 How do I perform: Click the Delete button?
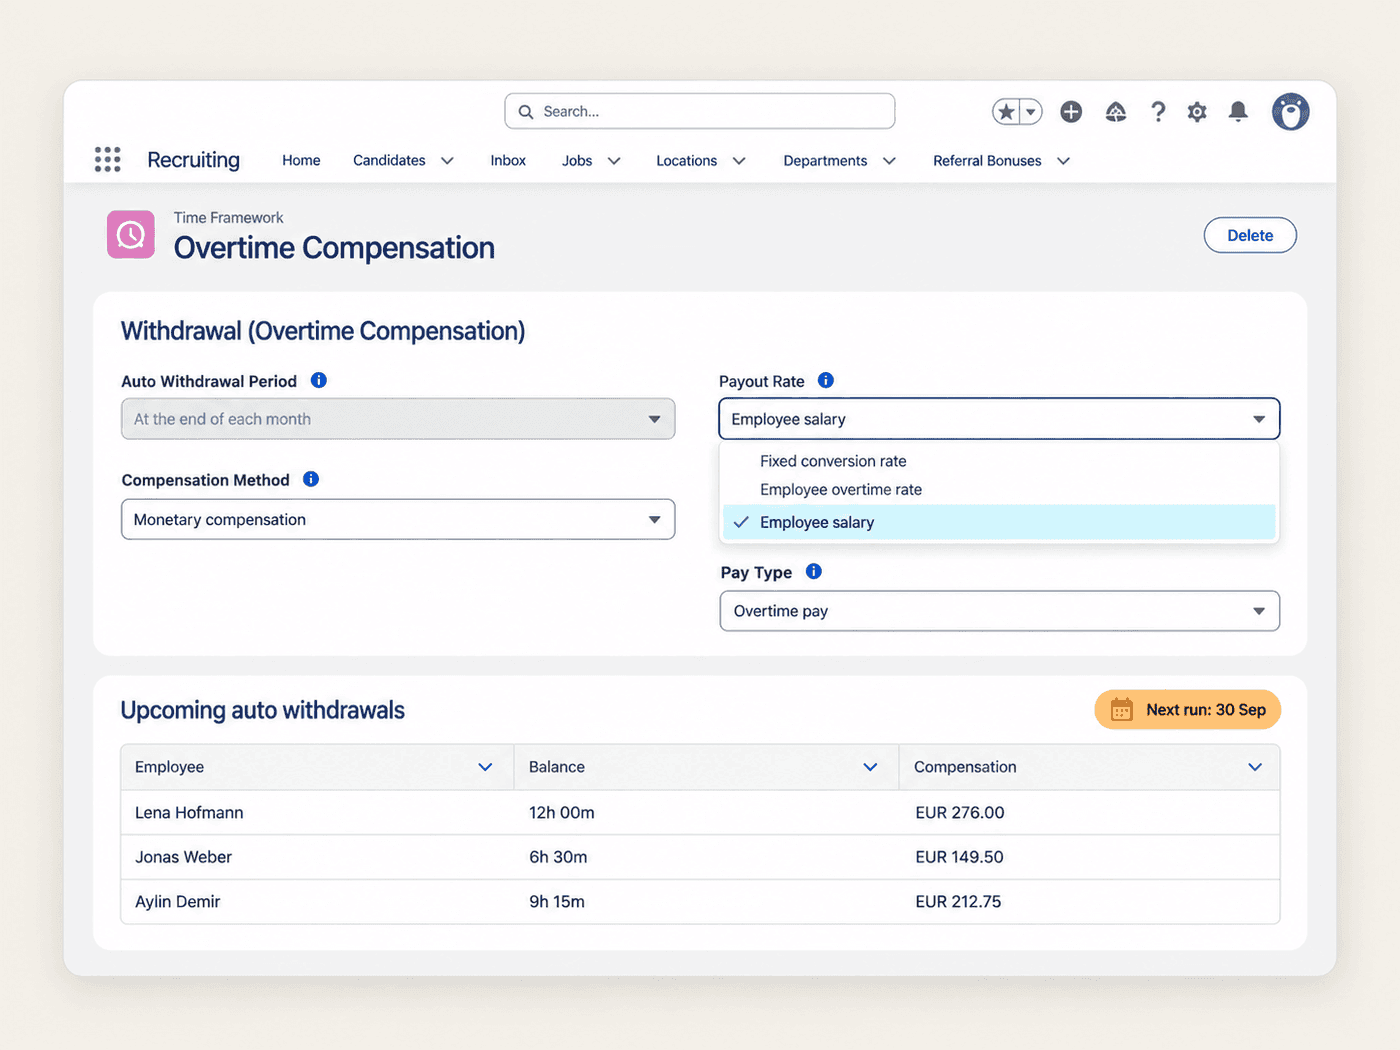pos(1250,235)
